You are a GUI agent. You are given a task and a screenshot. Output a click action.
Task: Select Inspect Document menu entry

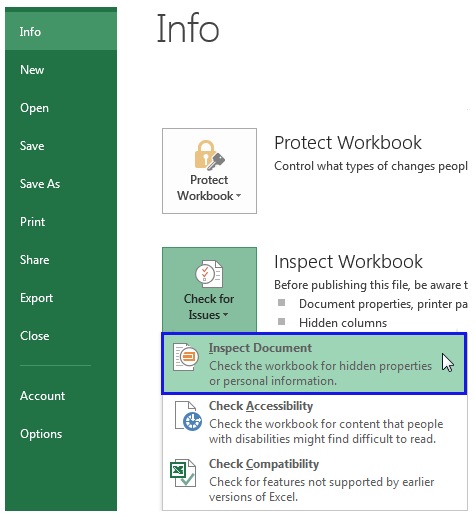click(314, 364)
